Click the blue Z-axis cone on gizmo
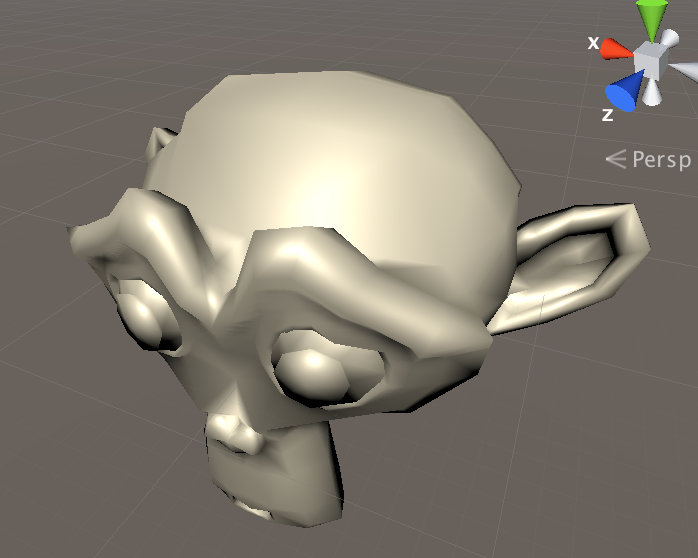698x558 pixels. (624, 92)
